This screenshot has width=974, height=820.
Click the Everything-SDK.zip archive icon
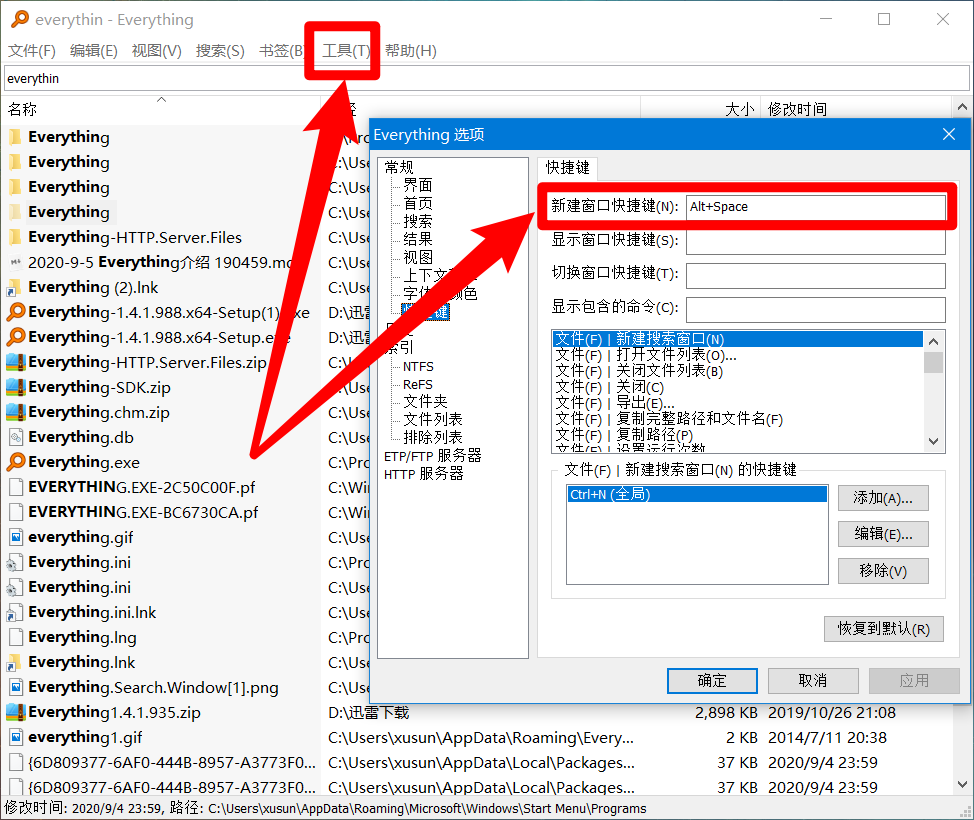pyautogui.click(x=16, y=387)
